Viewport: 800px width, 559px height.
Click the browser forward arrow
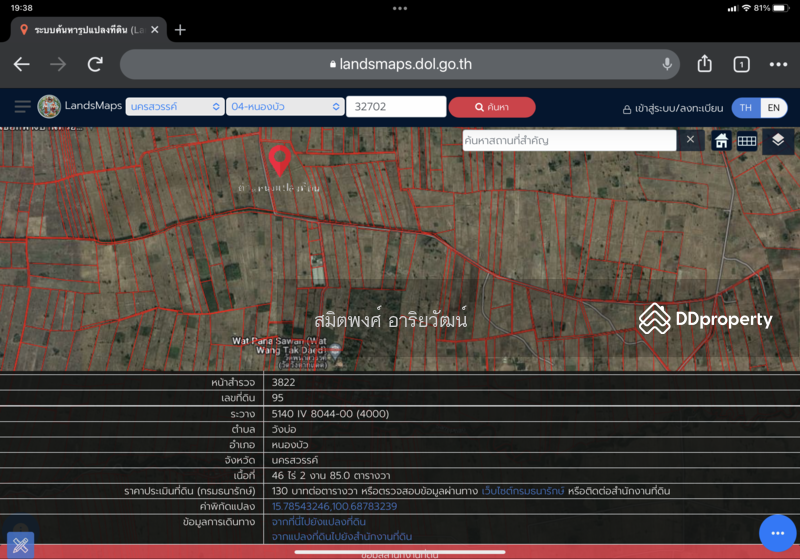pyautogui.click(x=58, y=64)
